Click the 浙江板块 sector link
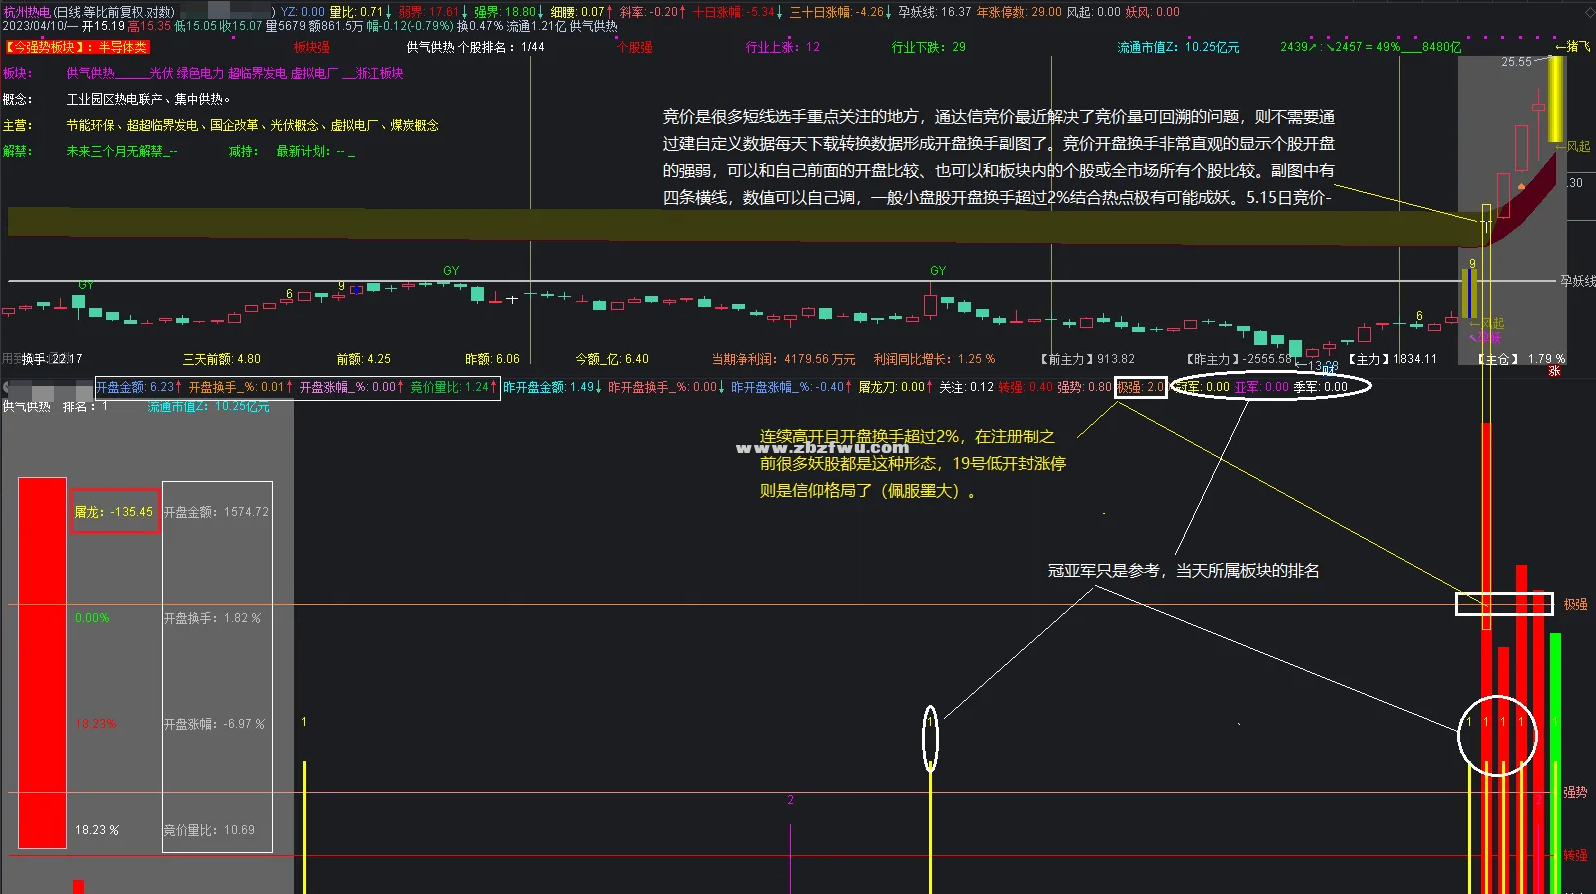Image resolution: width=1596 pixels, height=894 pixels. pyautogui.click(x=380, y=73)
